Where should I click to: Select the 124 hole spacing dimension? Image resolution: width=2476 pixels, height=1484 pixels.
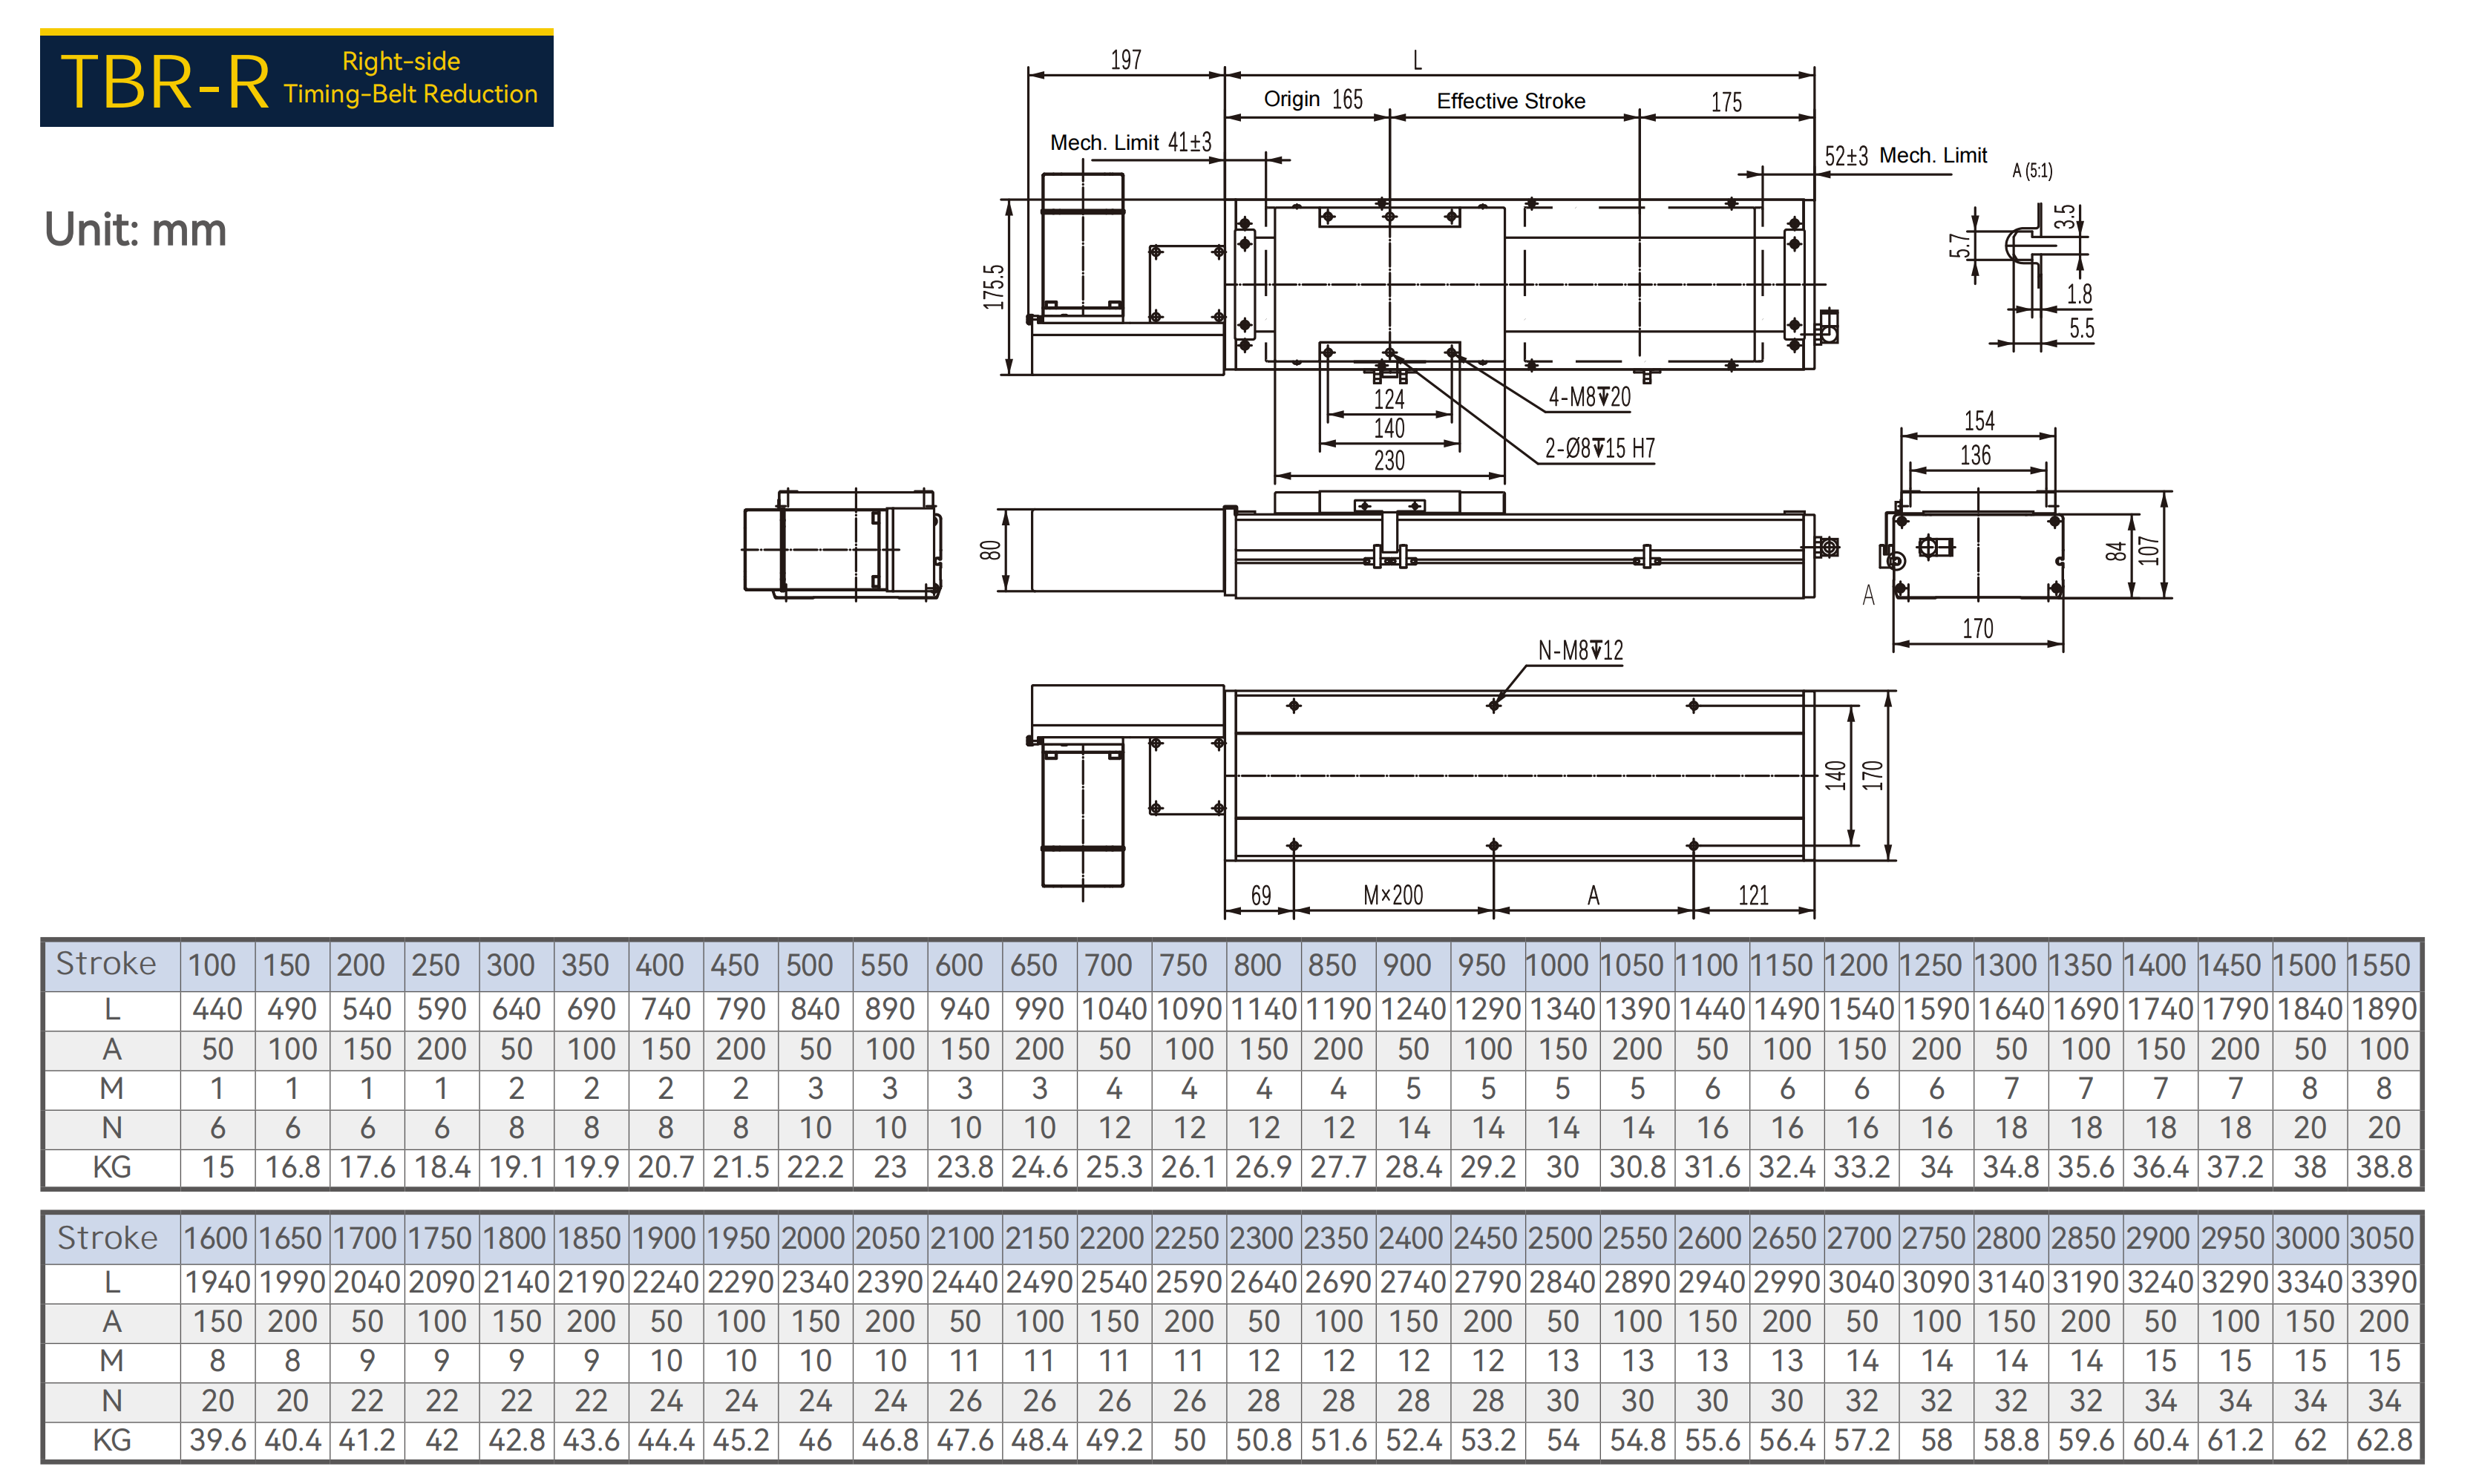1389,400
